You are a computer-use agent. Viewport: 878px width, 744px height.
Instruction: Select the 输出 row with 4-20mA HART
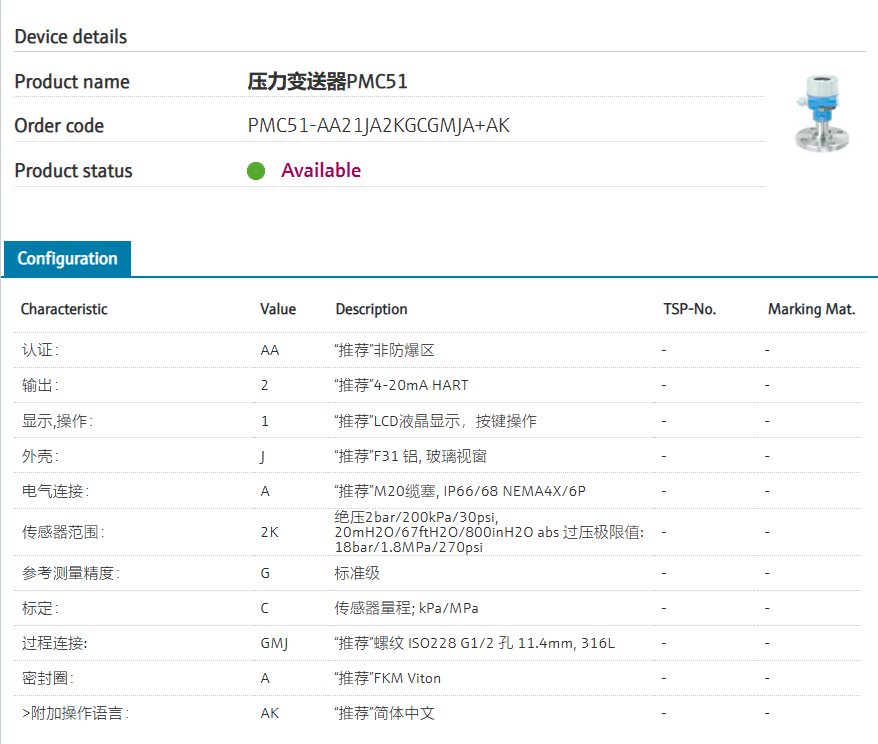click(x=401, y=385)
